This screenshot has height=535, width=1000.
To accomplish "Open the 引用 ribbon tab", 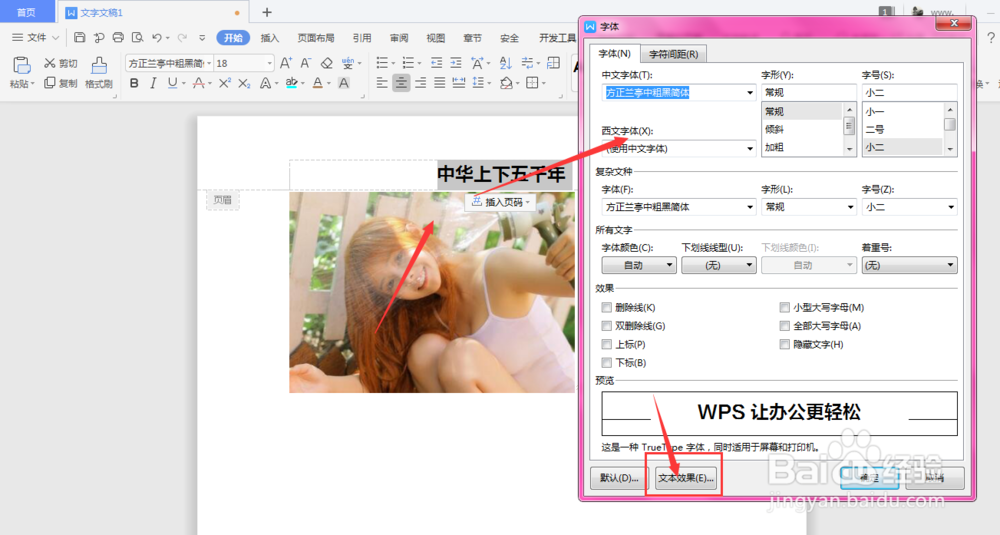I will [362, 38].
